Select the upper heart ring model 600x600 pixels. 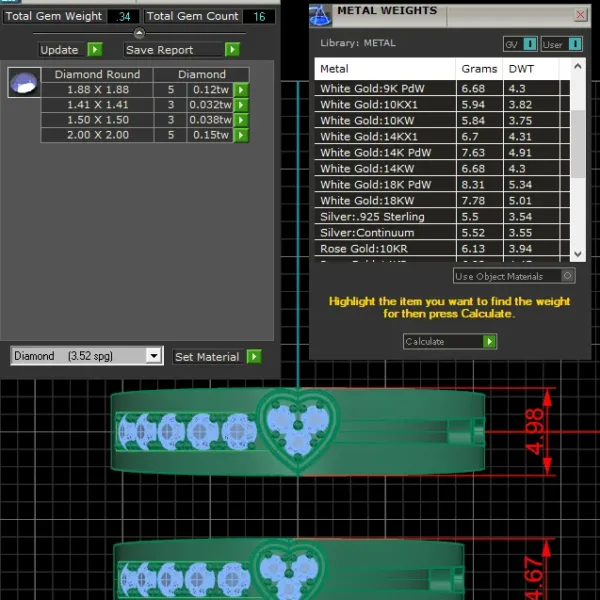pyautogui.click(x=298, y=431)
